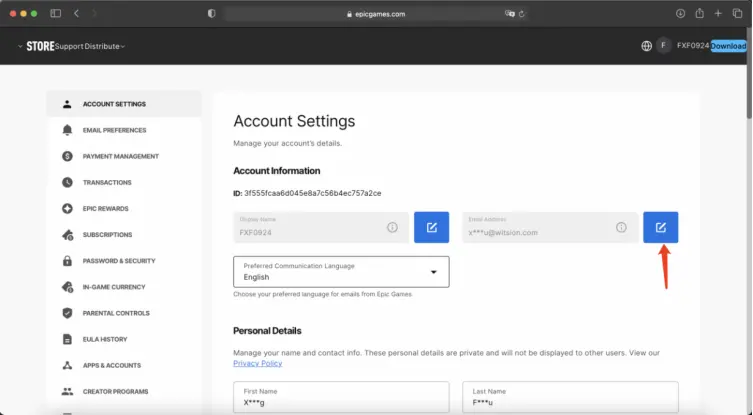Open Subscriptions sidebar item
753x415 pixels.
[x=124, y=234]
